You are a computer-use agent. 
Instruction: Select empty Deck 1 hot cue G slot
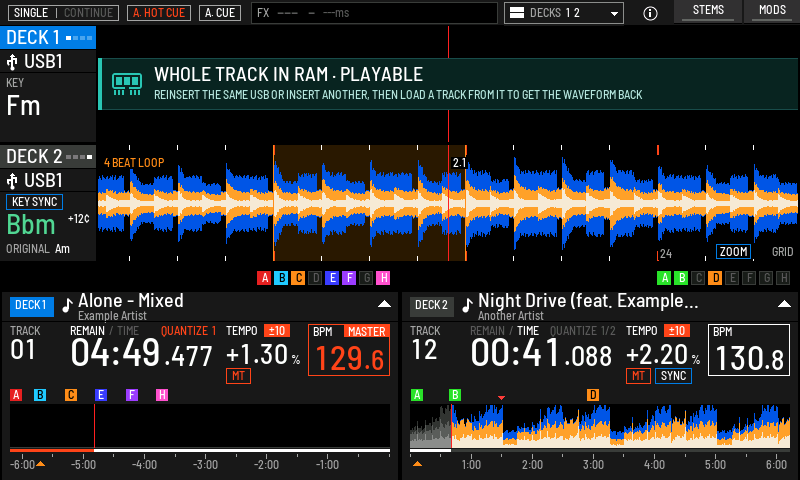pyautogui.click(x=366, y=278)
